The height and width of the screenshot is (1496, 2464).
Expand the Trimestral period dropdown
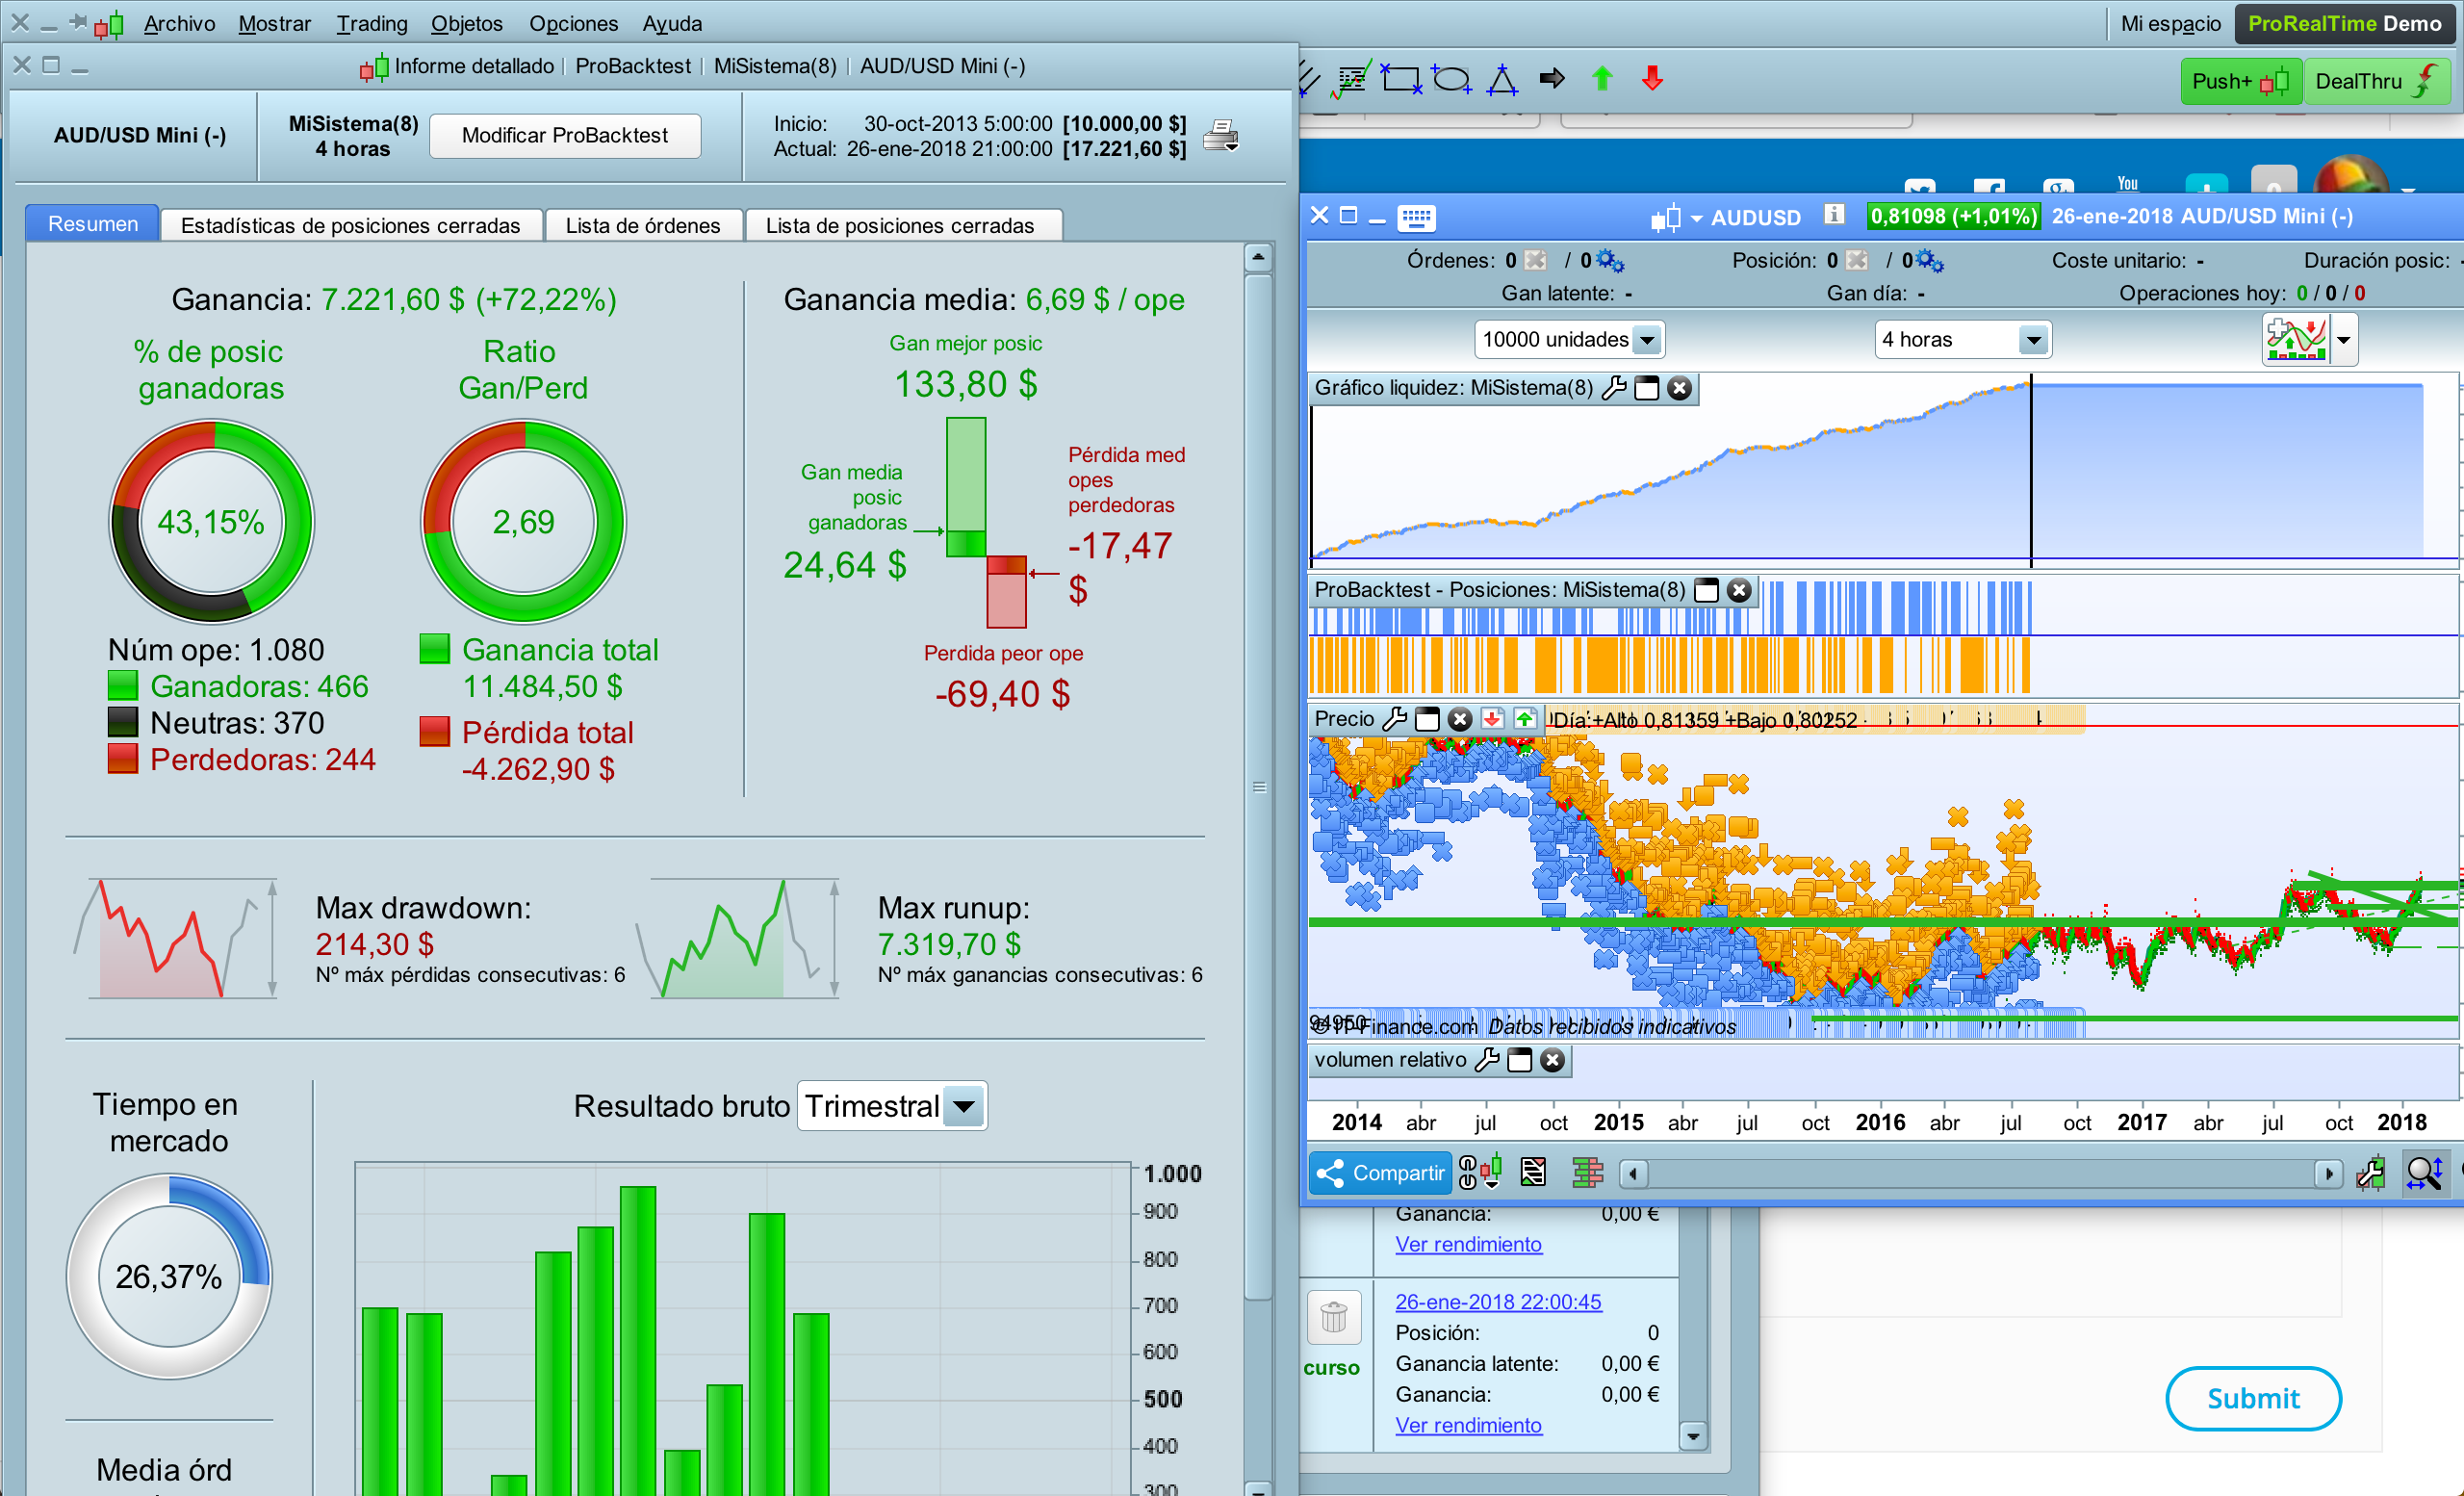click(964, 1106)
